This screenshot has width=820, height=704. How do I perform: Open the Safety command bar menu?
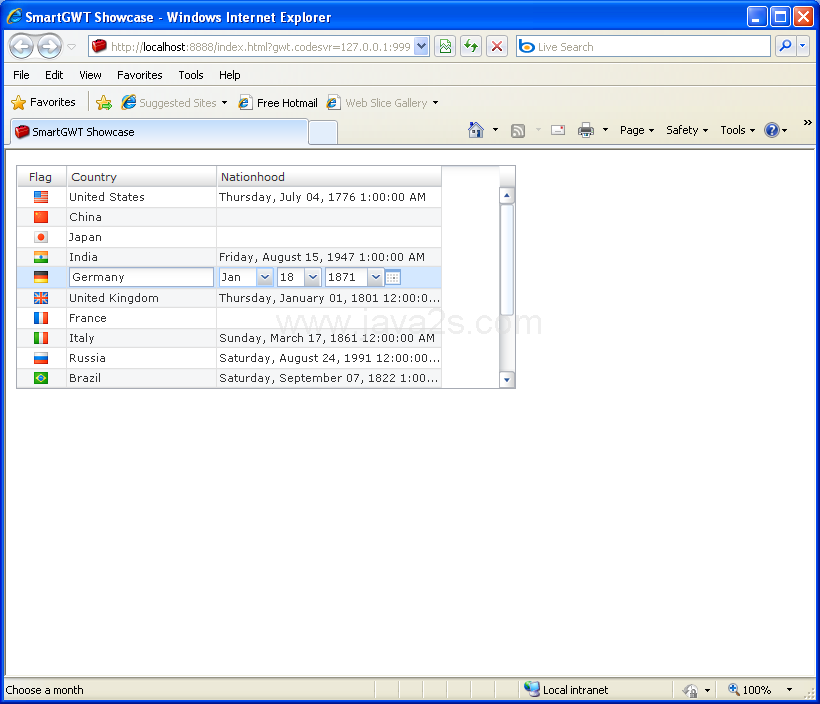point(687,130)
